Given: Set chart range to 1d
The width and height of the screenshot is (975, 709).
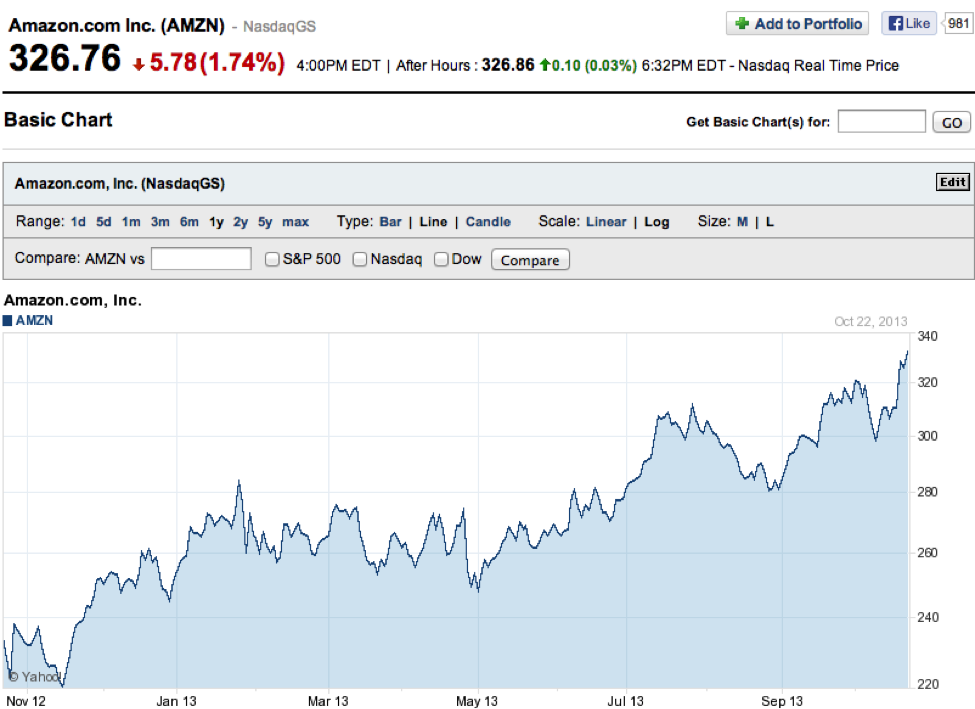Looking at the screenshot, I should [x=78, y=222].
